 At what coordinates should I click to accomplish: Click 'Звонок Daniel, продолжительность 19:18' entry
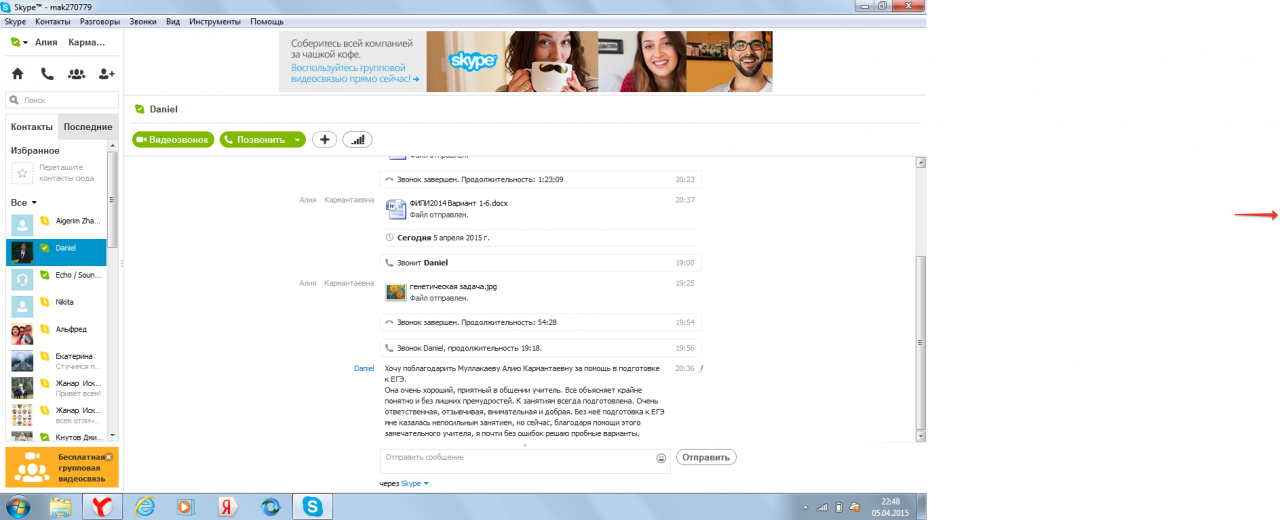point(540,348)
